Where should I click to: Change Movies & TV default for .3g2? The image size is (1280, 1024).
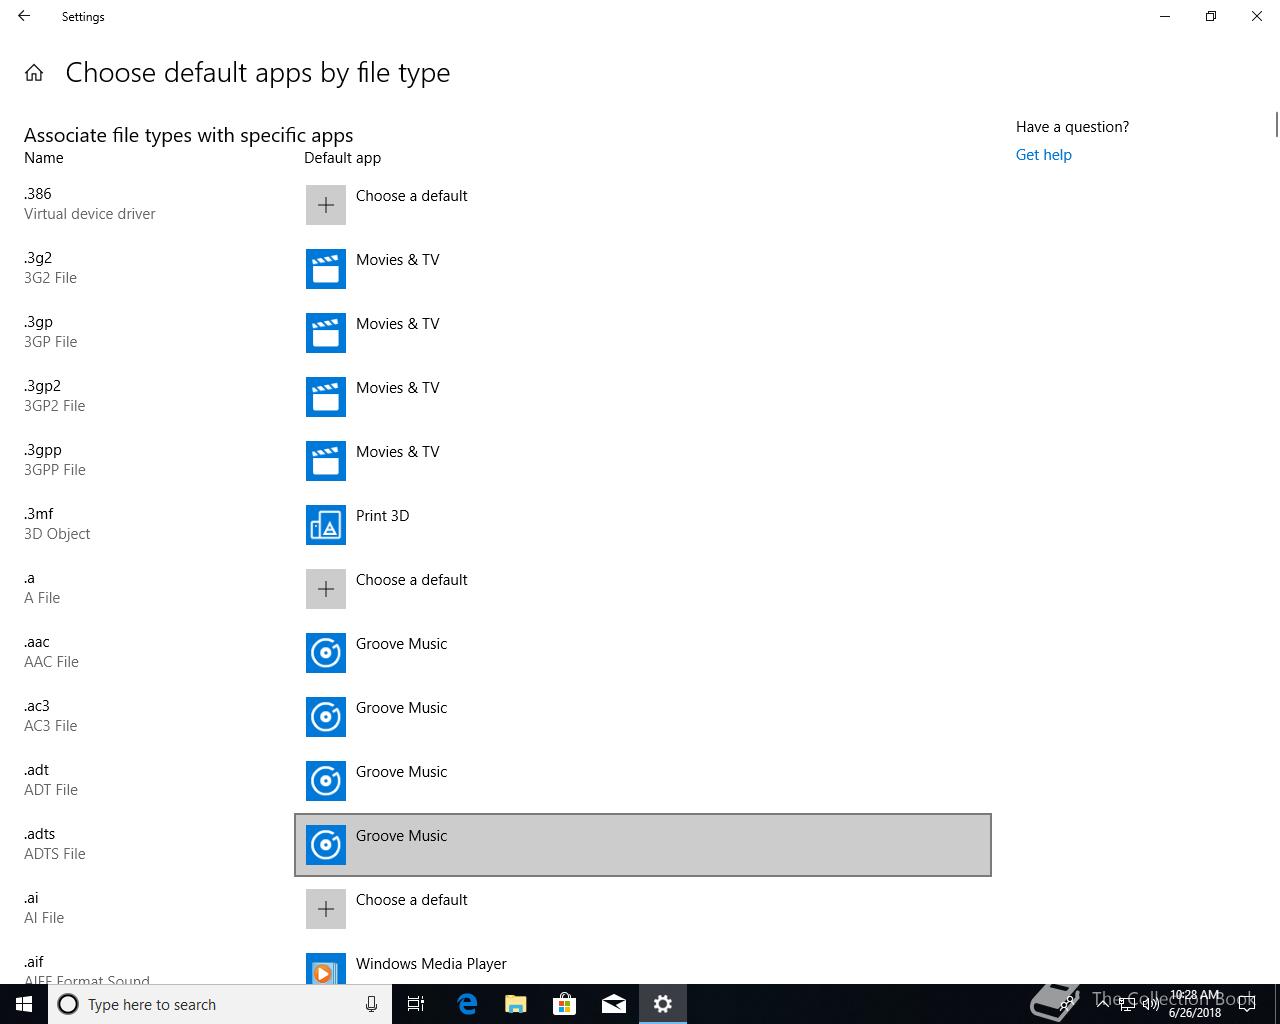643,269
